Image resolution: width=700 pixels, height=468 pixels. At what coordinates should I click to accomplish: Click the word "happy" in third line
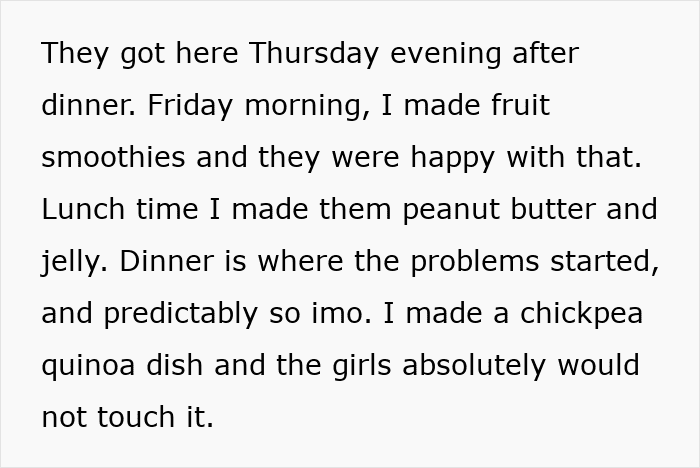pyautogui.click(x=453, y=159)
